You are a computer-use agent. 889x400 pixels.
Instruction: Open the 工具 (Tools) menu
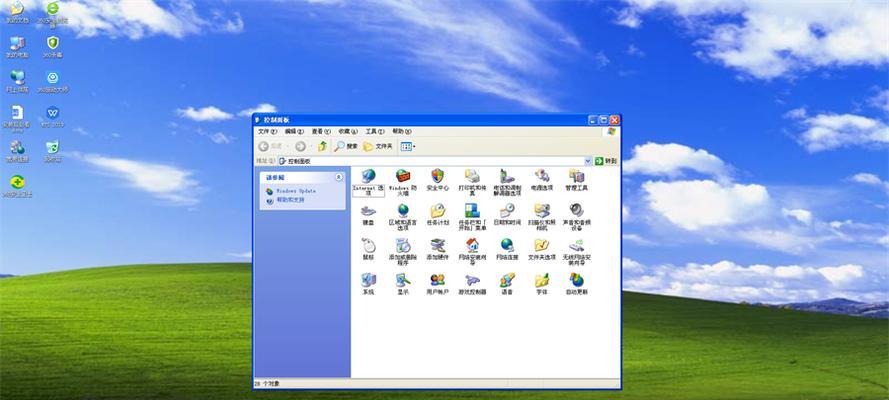coord(375,131)
